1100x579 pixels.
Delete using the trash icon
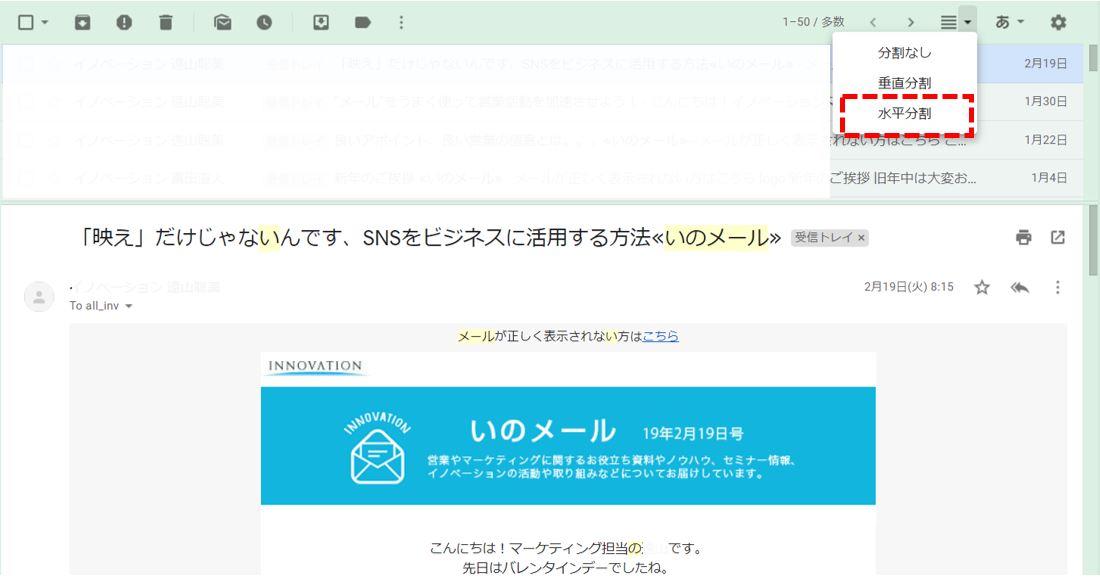click(x=166, y=22)
